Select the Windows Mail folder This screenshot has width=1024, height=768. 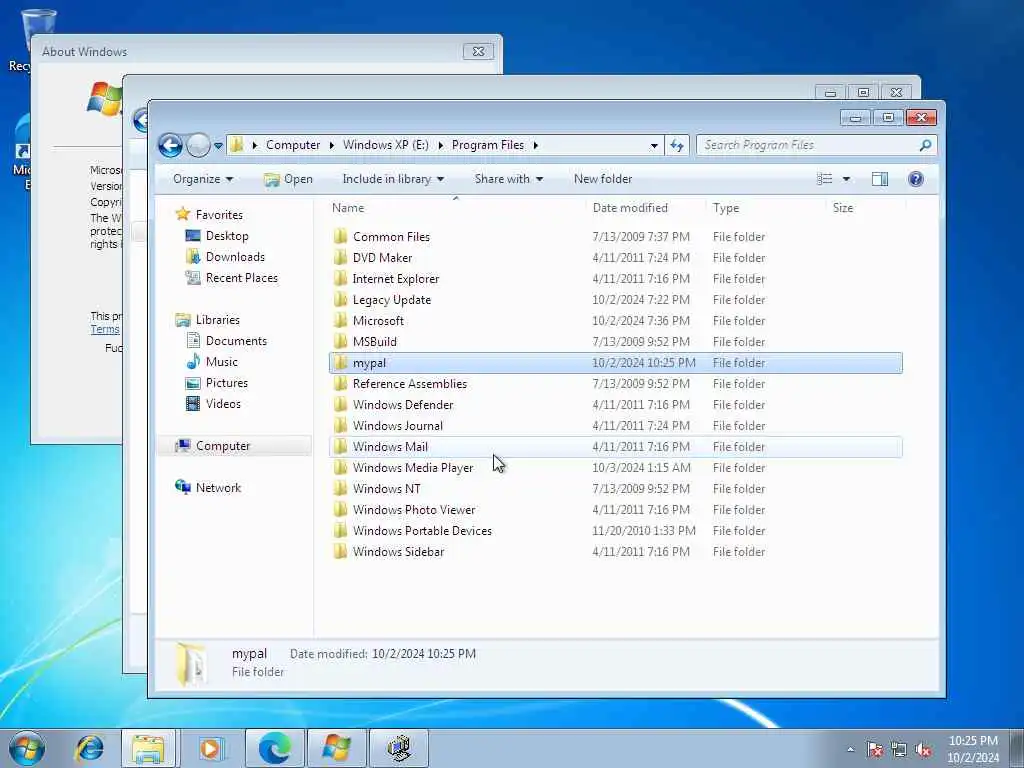615,447
